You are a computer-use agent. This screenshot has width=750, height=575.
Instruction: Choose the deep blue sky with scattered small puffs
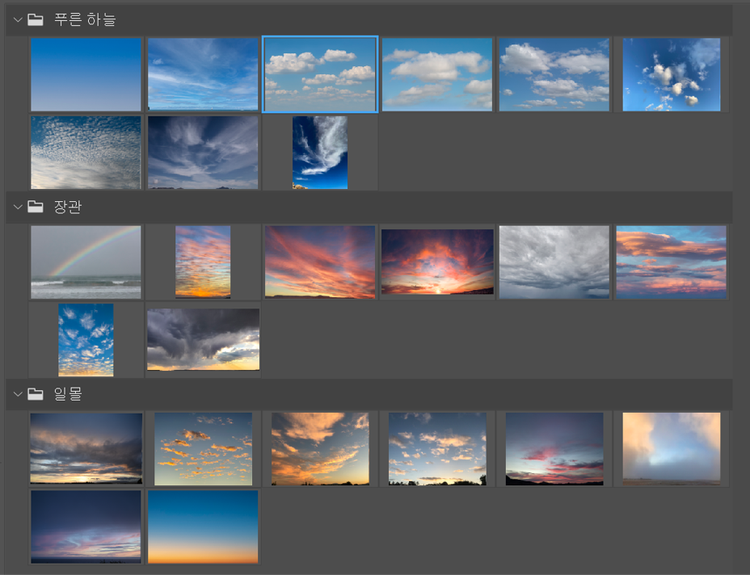tap(671, 75)
